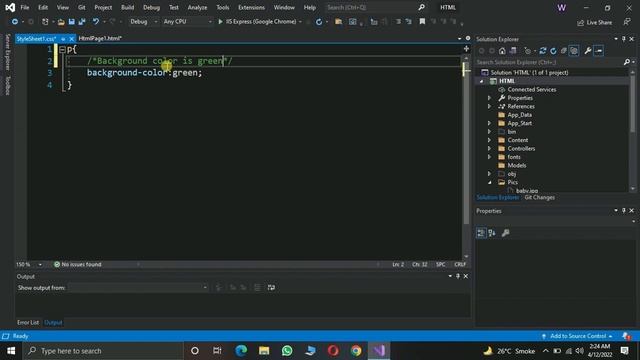Click the Solution Explorer Refresh icon
This screenshot has height=360, width=640.
tap(553, 51)
